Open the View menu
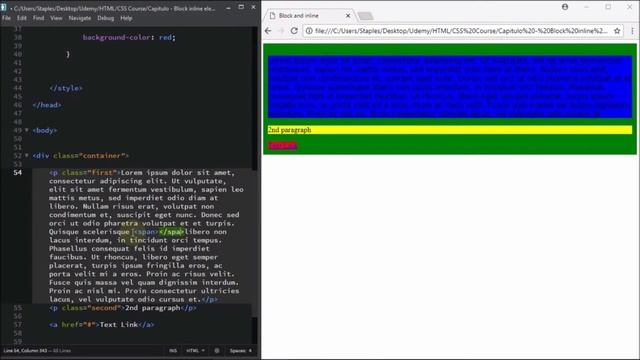 [x=56, y=18]
